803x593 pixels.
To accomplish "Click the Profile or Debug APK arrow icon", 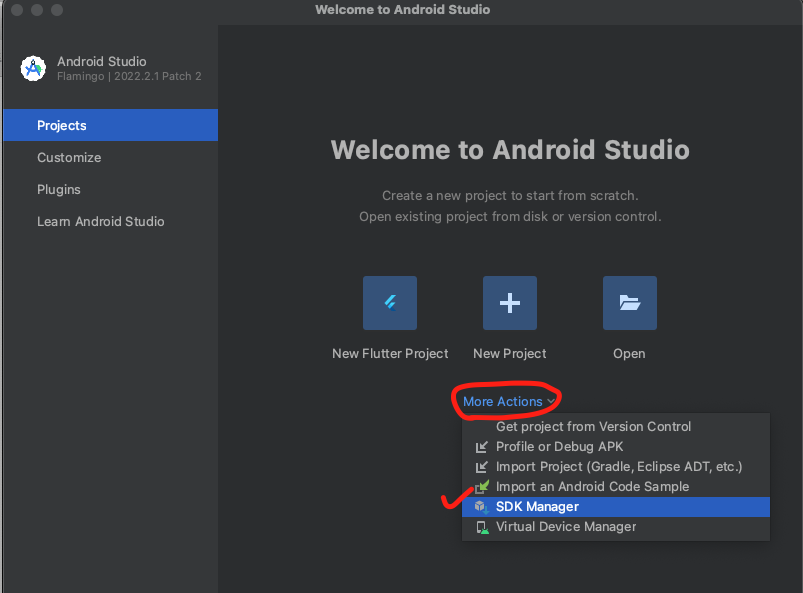I will 481,447.
